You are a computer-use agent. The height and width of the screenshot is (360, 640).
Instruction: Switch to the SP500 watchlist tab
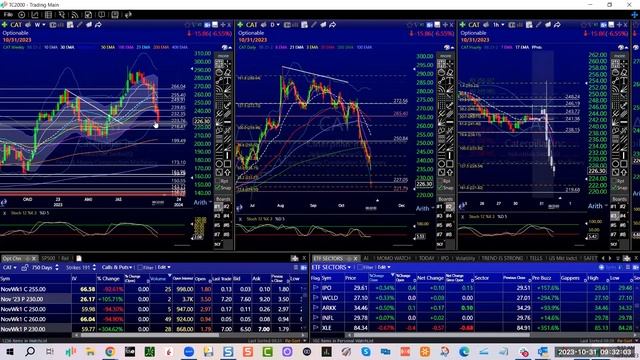tap(48, 258)
